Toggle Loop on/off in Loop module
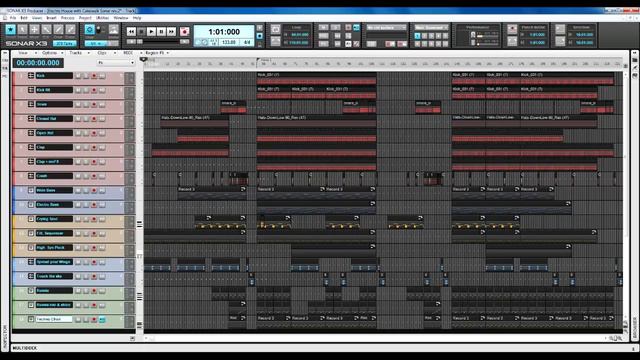 276,29
